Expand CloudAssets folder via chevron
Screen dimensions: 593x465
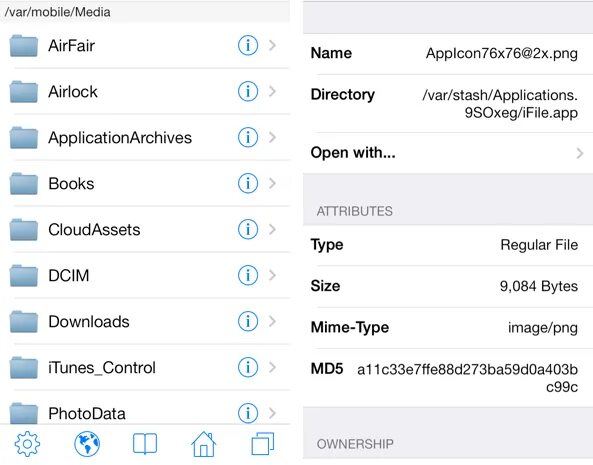tap(272, 229)
